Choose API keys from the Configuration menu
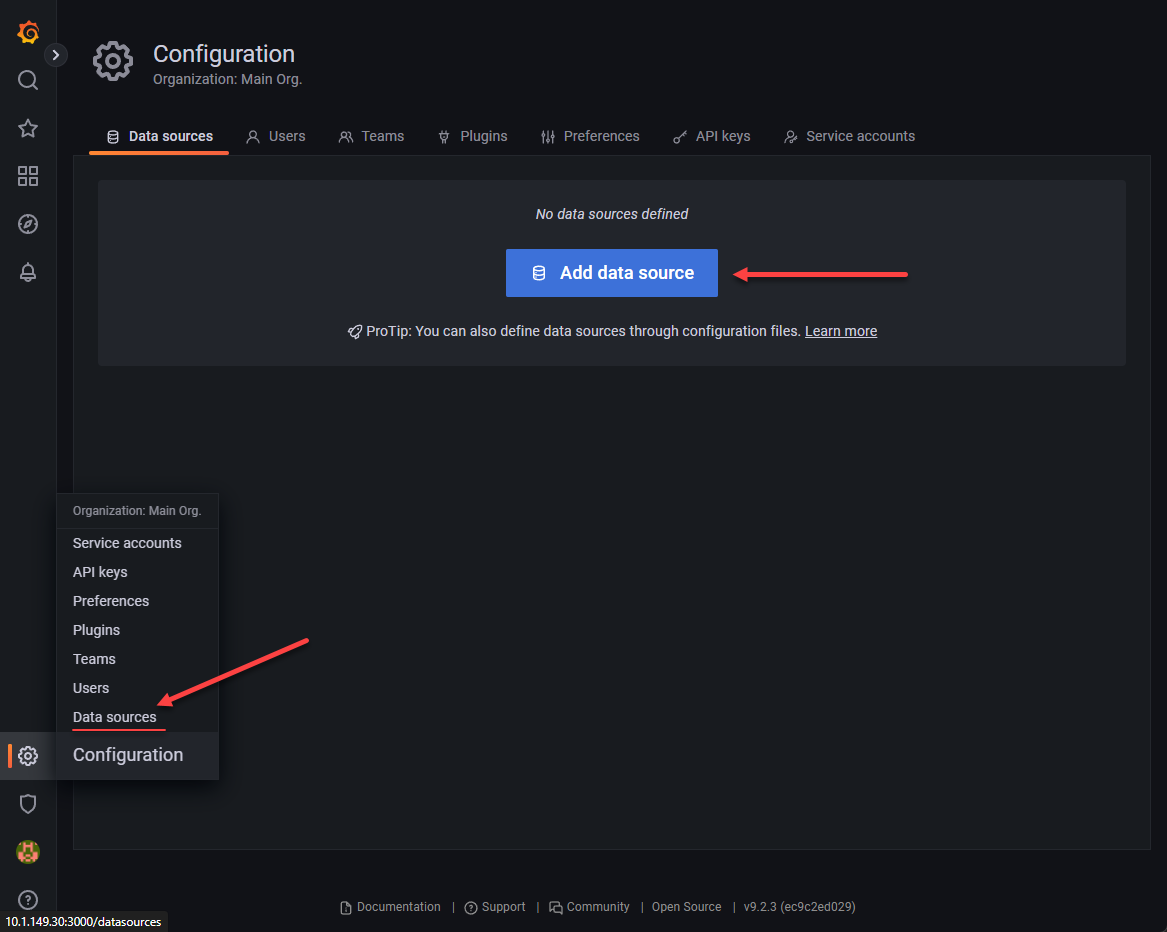 100,572
